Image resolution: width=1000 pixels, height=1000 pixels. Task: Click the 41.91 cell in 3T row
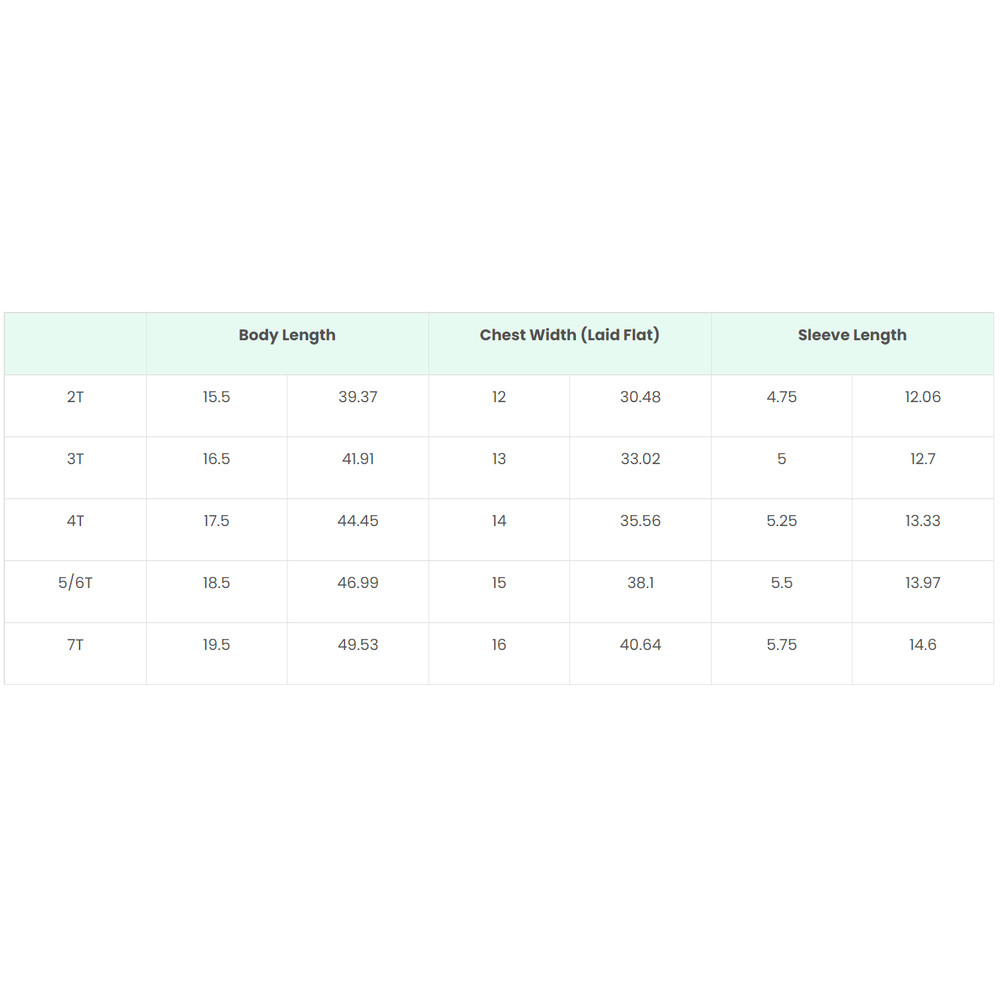point(358,459)
